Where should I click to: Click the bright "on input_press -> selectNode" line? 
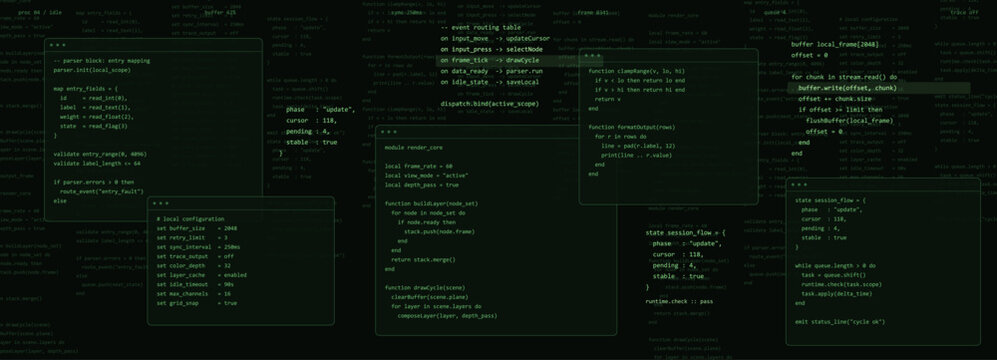(x=492, y=49)
